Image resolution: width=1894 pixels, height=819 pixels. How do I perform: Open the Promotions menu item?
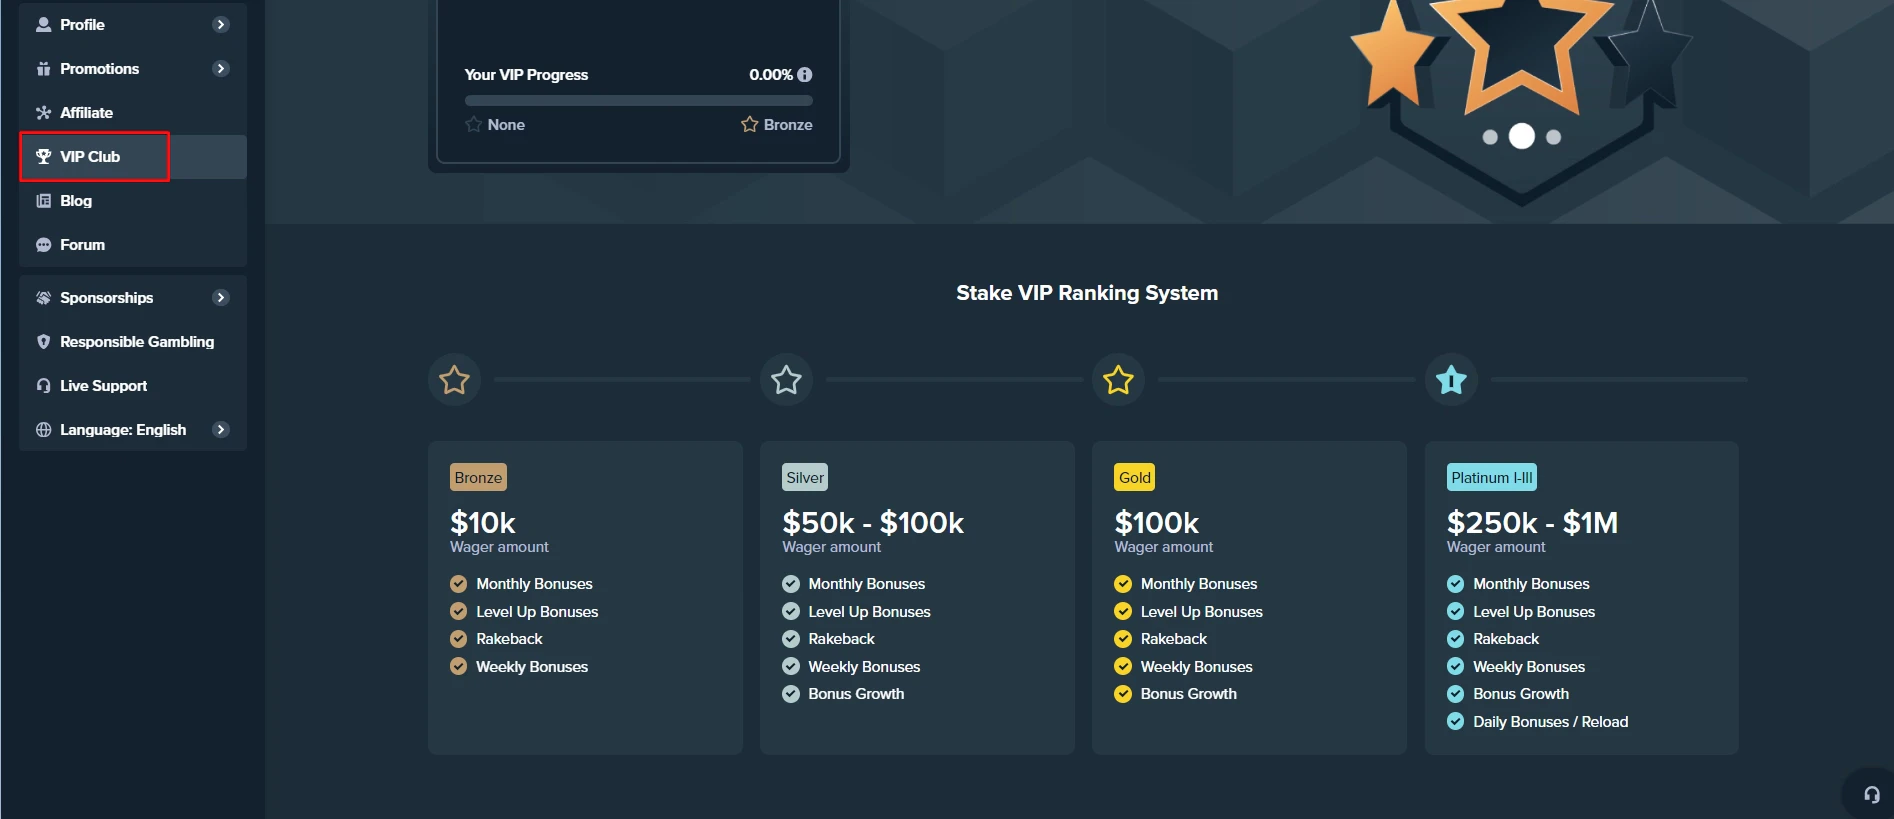pos(133,68)
